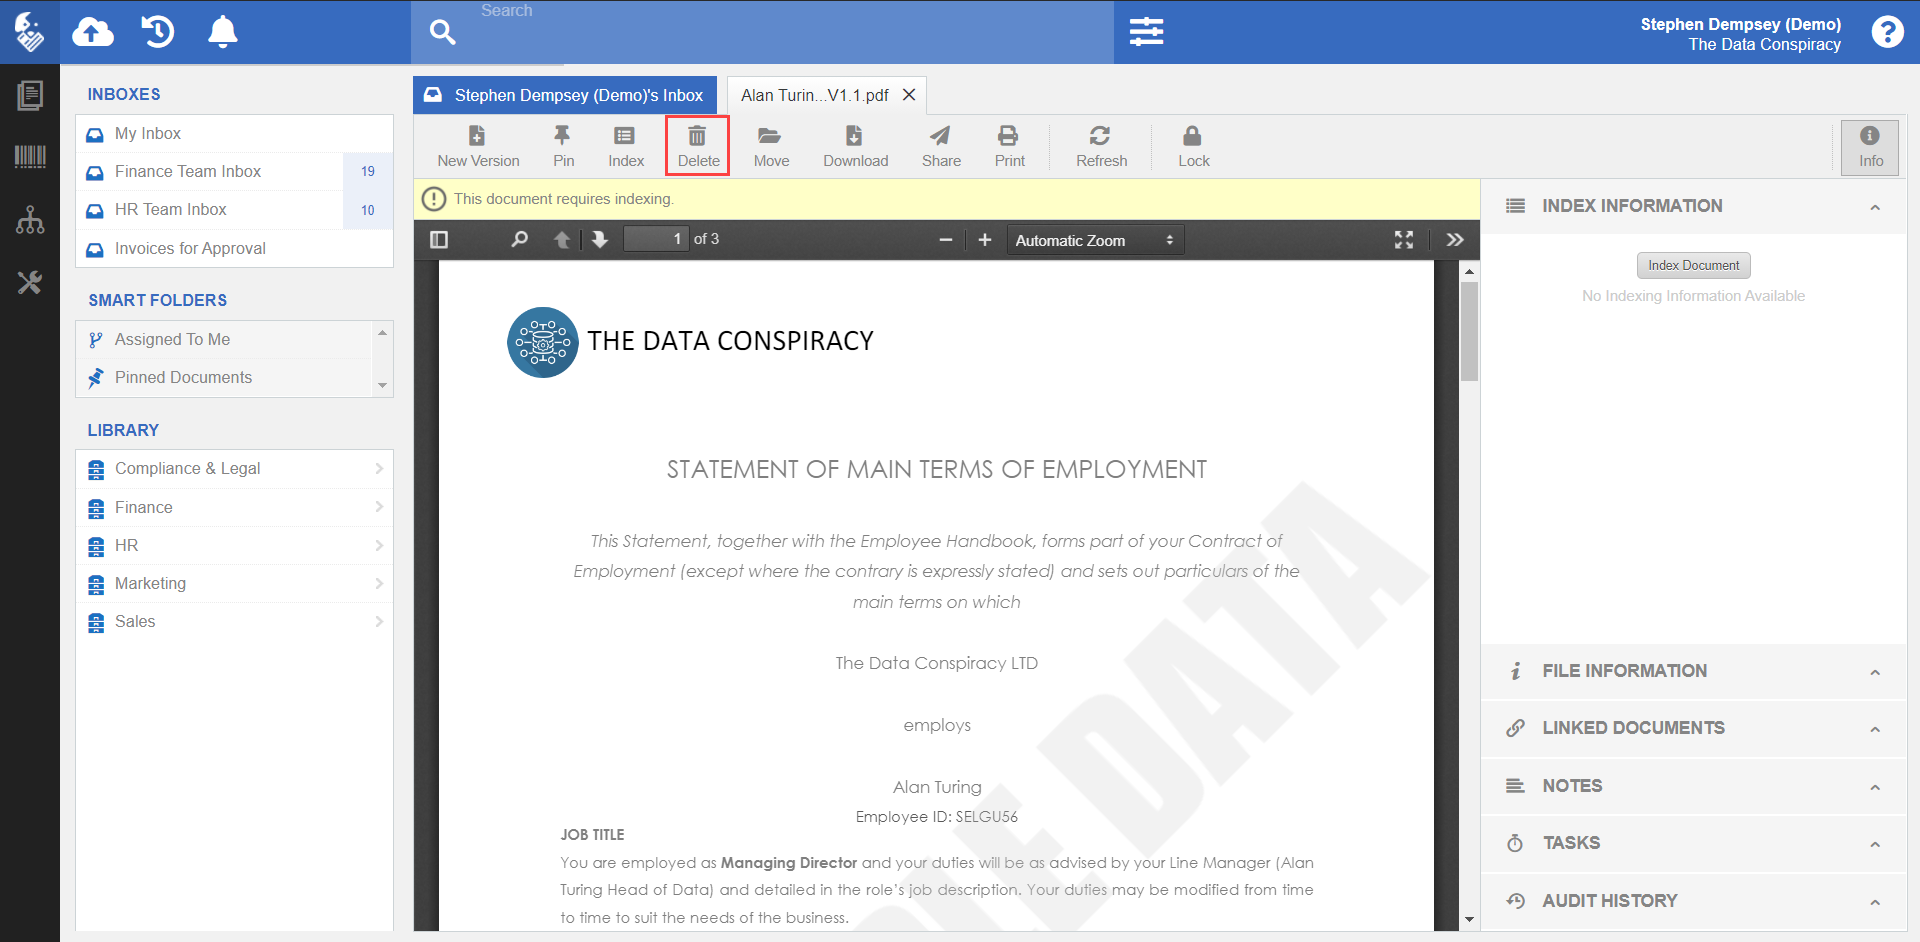Open the advanced search filter sliders

(x=1146, y=32)
